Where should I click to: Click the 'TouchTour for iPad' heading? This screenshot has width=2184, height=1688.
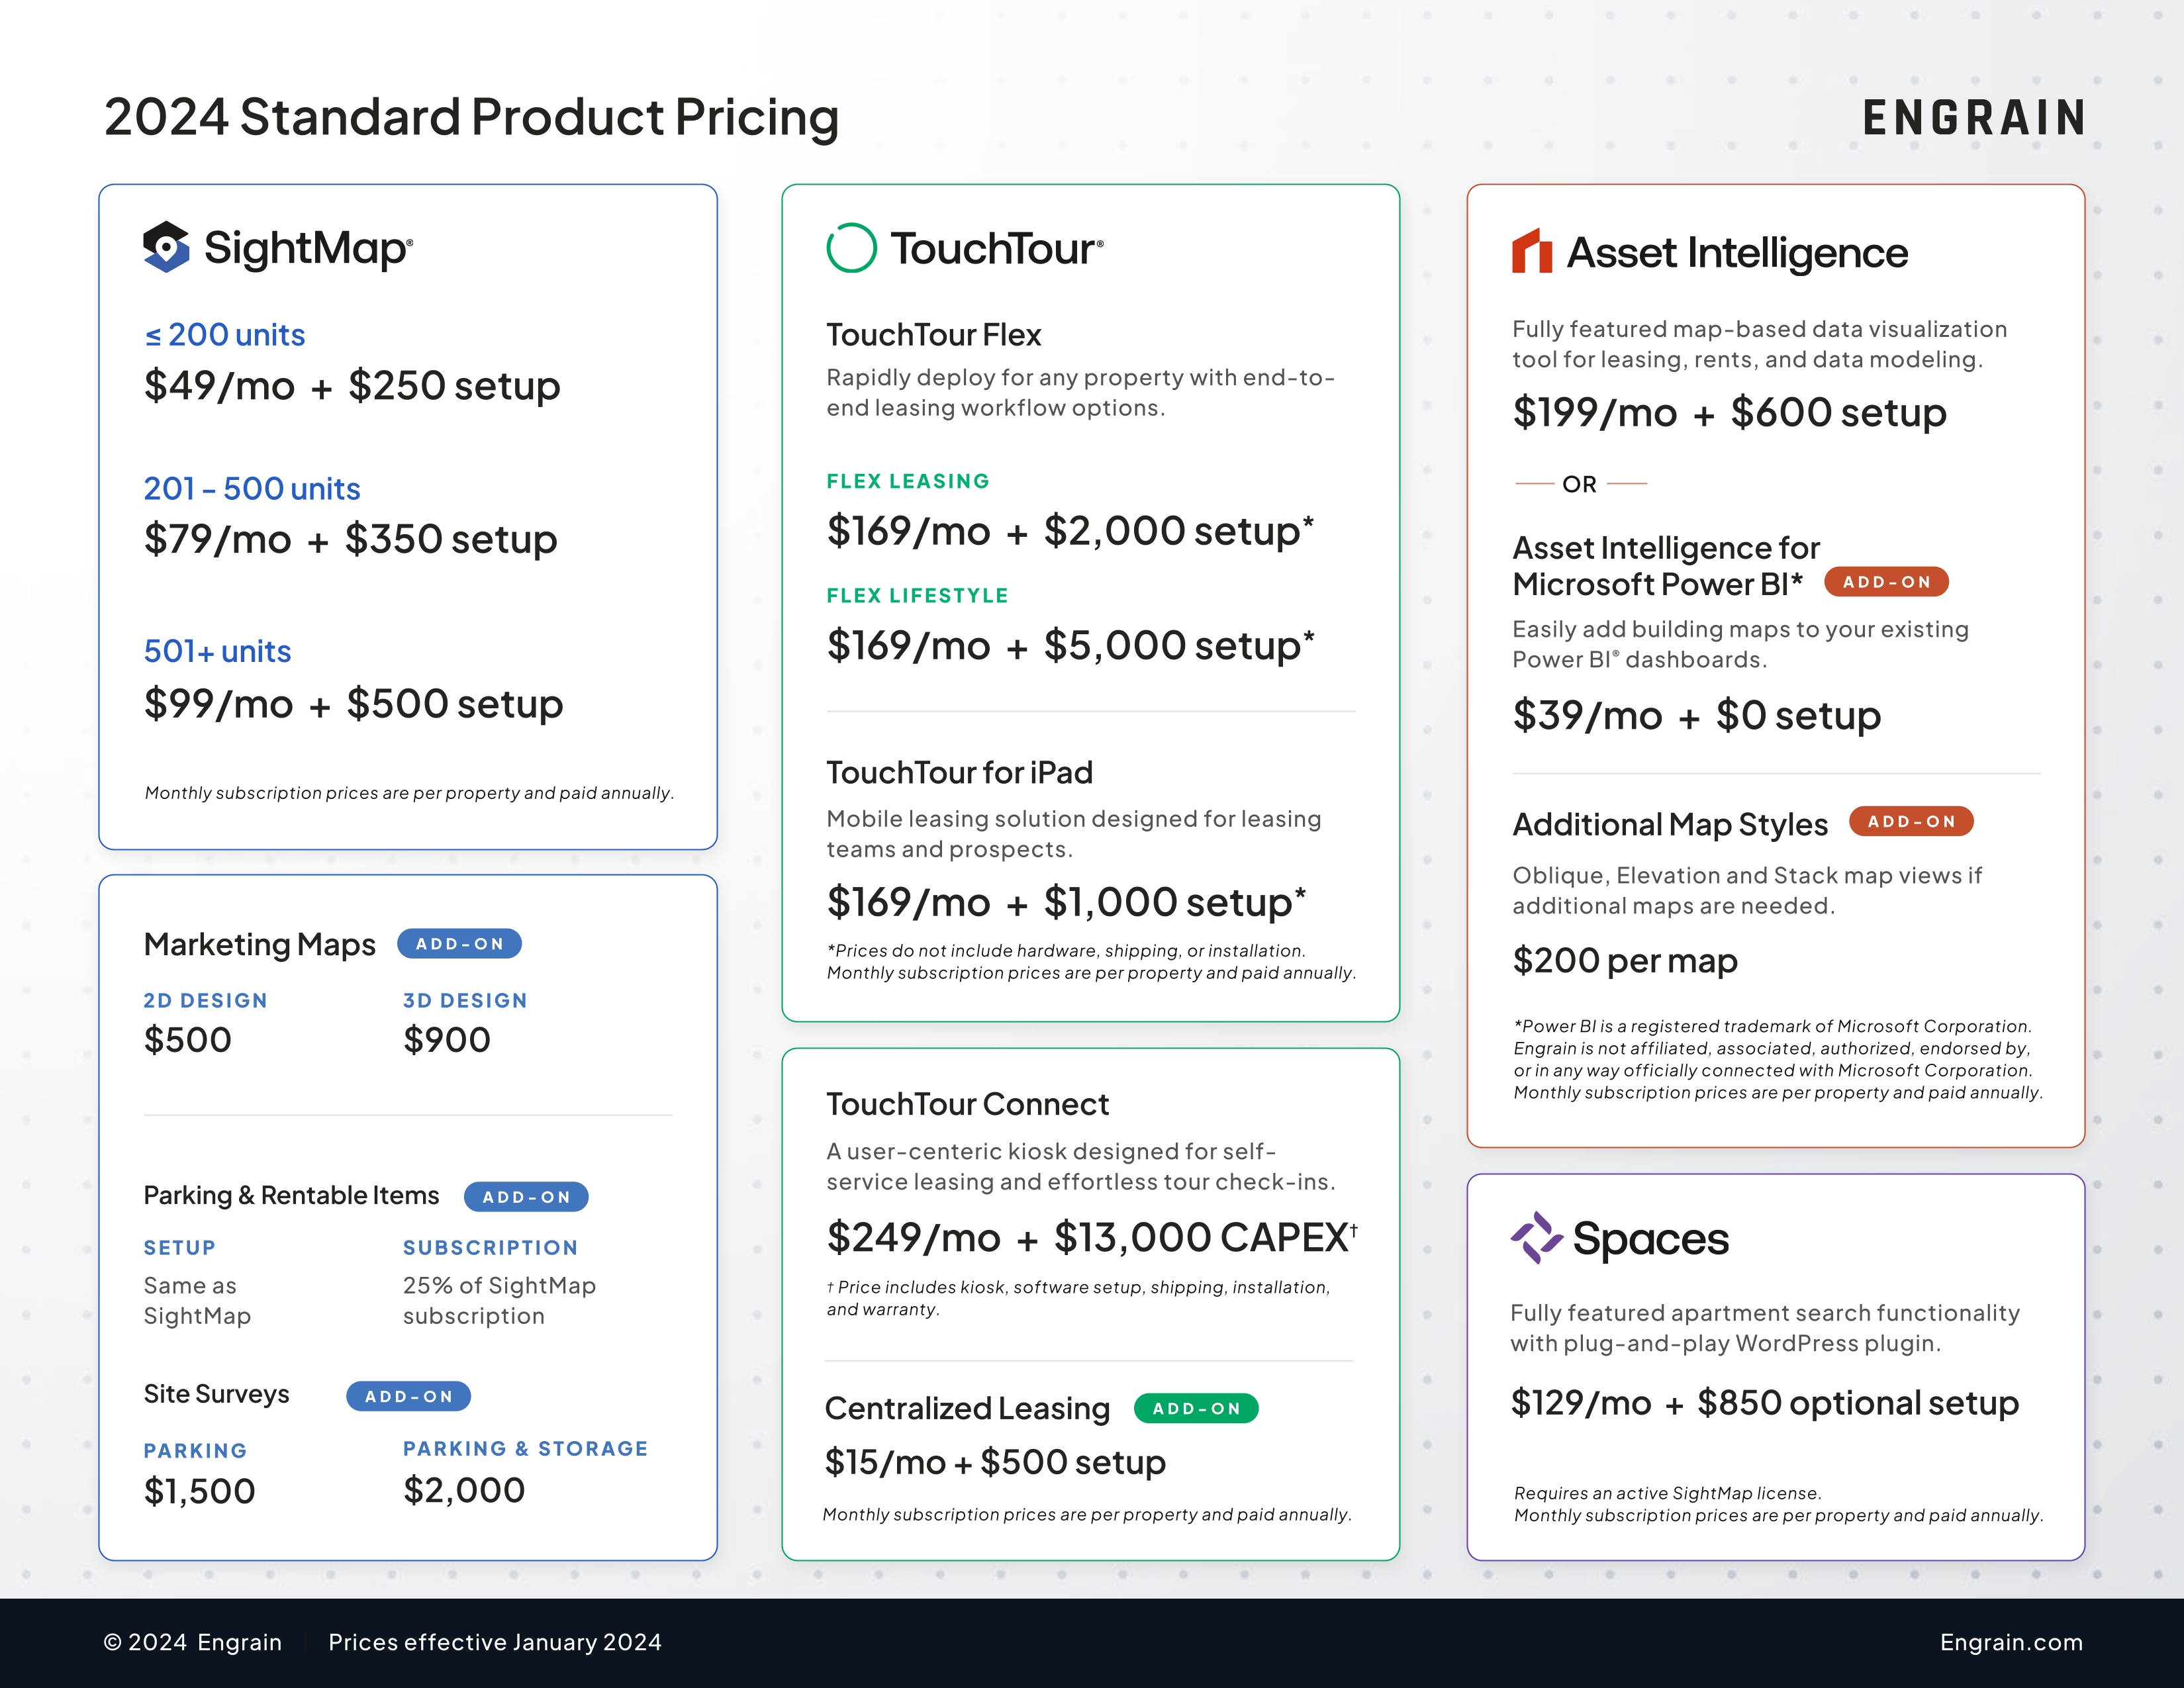pyautogui.click(x=960, y=773)
